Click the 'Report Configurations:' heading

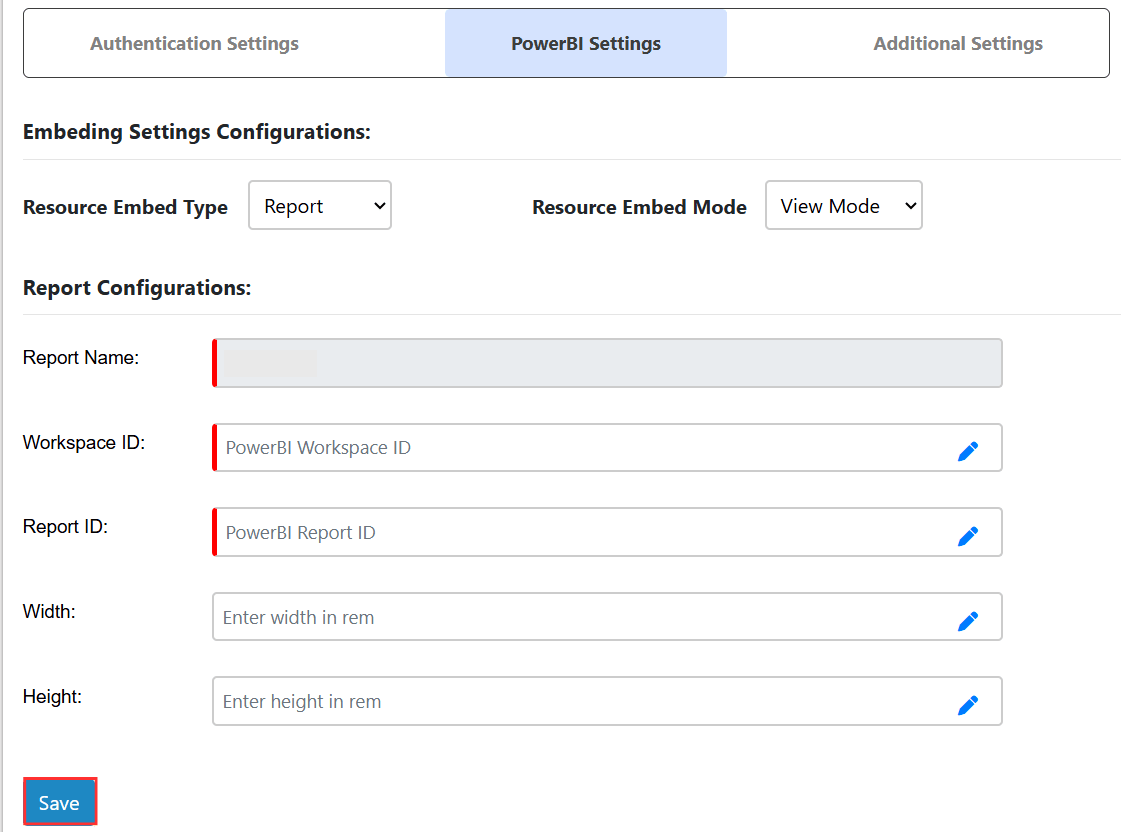click(x=137, y=288)
